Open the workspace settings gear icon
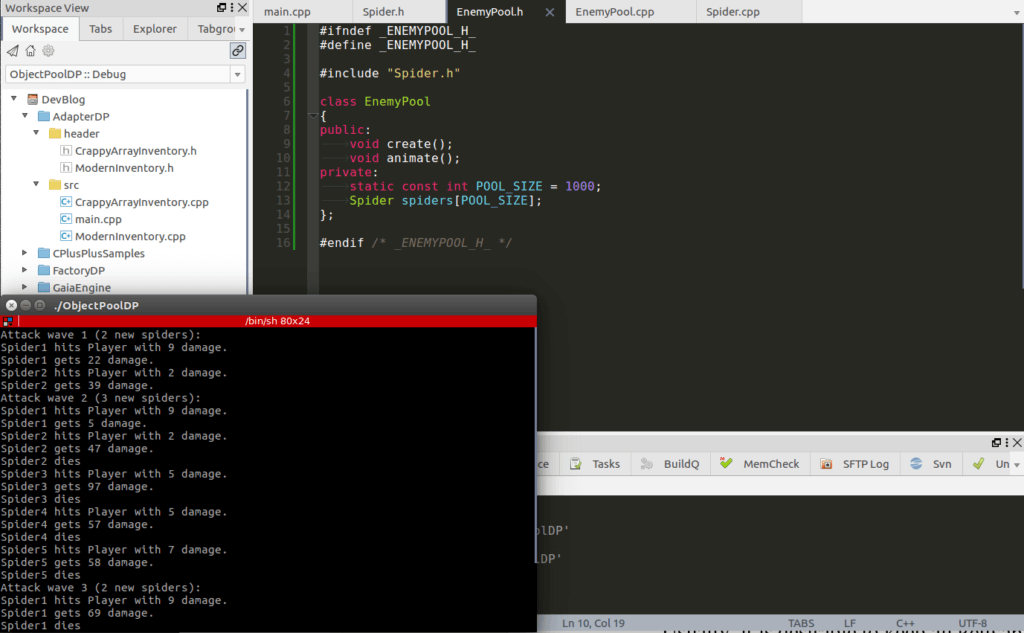Viewport: 1024px width, 633px height. [x=47, y=51]
